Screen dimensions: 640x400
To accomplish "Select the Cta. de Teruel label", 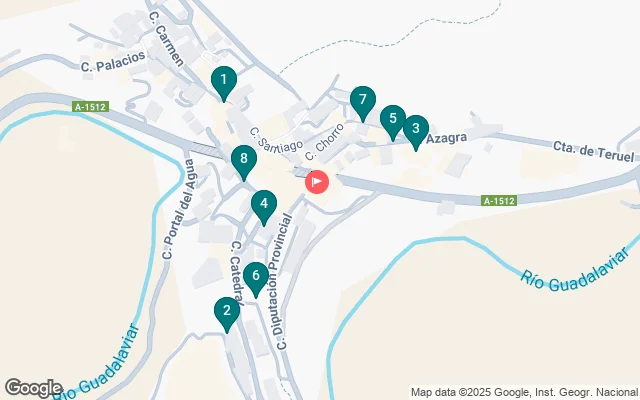I will [593, 151].
